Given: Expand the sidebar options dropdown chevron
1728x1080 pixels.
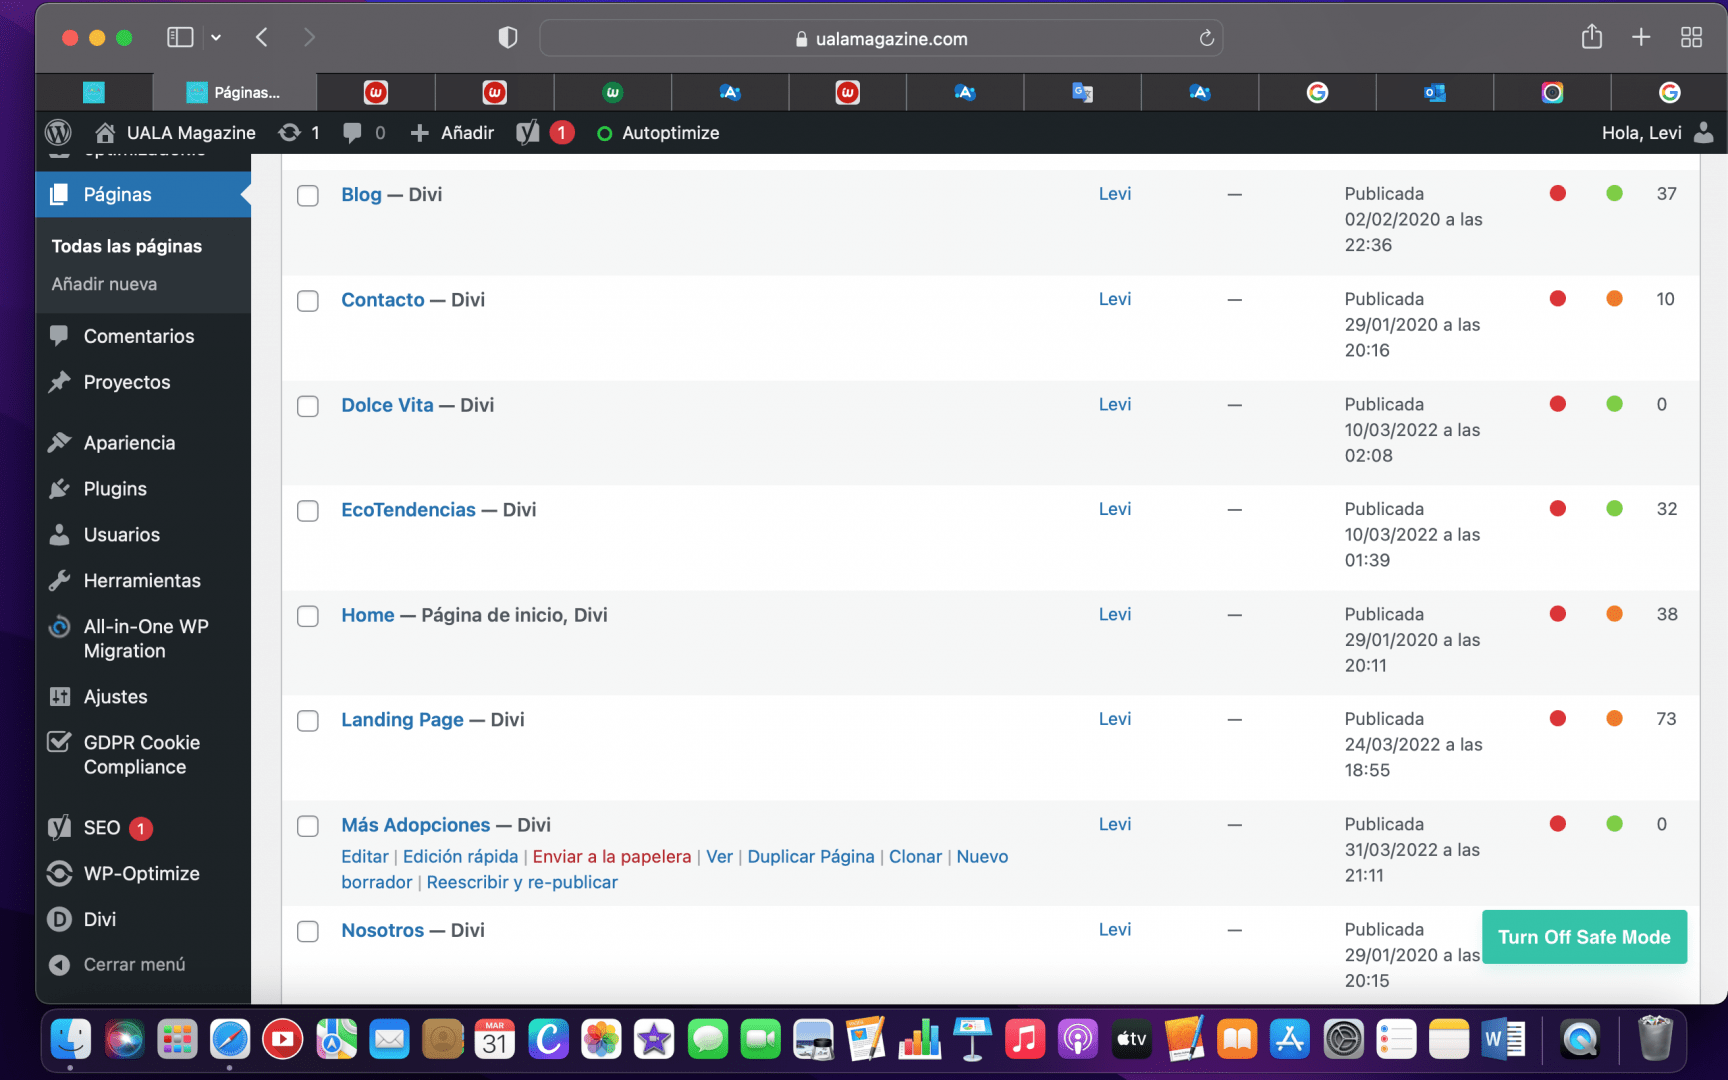Looking at the screenshot, I should [216, 38].
